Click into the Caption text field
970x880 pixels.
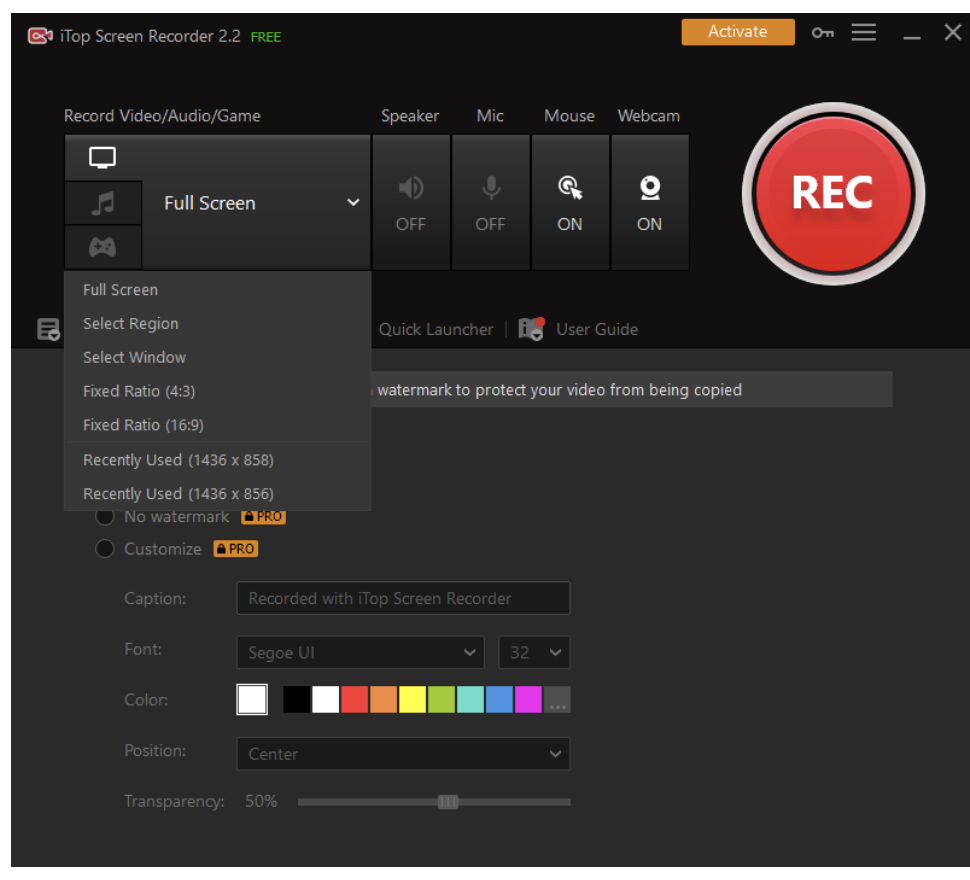403,598
